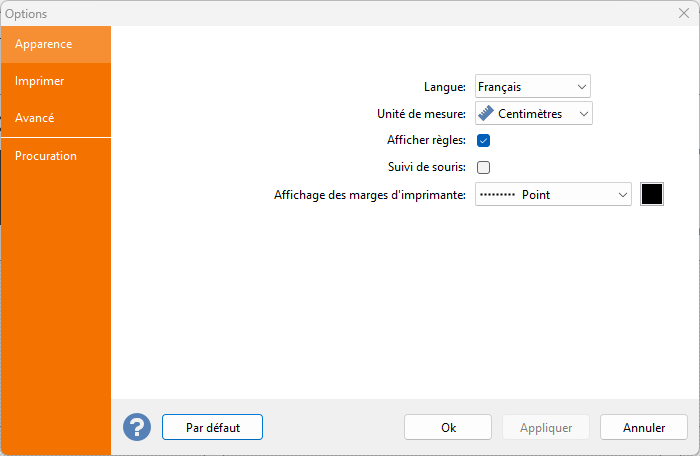700x456 pixels.
Task: Click the ruler icon beside Centimètres
Action: coord(486,113)
